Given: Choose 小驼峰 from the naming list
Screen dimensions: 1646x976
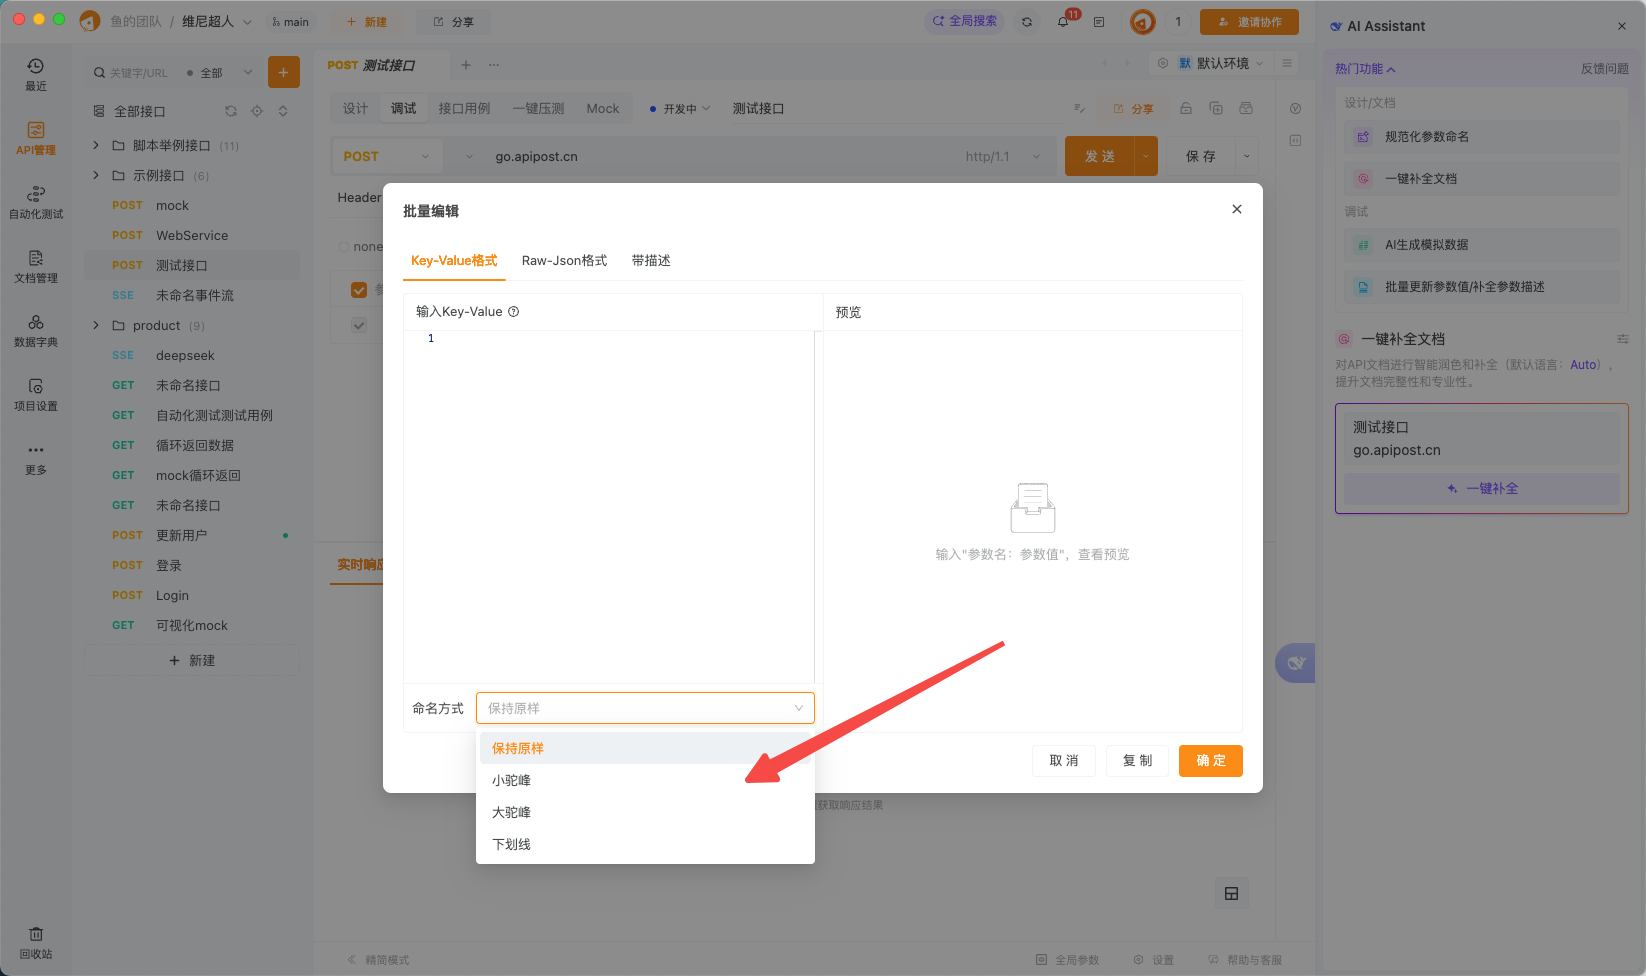Looking at the screenshot, I should [x=512, y=780].
